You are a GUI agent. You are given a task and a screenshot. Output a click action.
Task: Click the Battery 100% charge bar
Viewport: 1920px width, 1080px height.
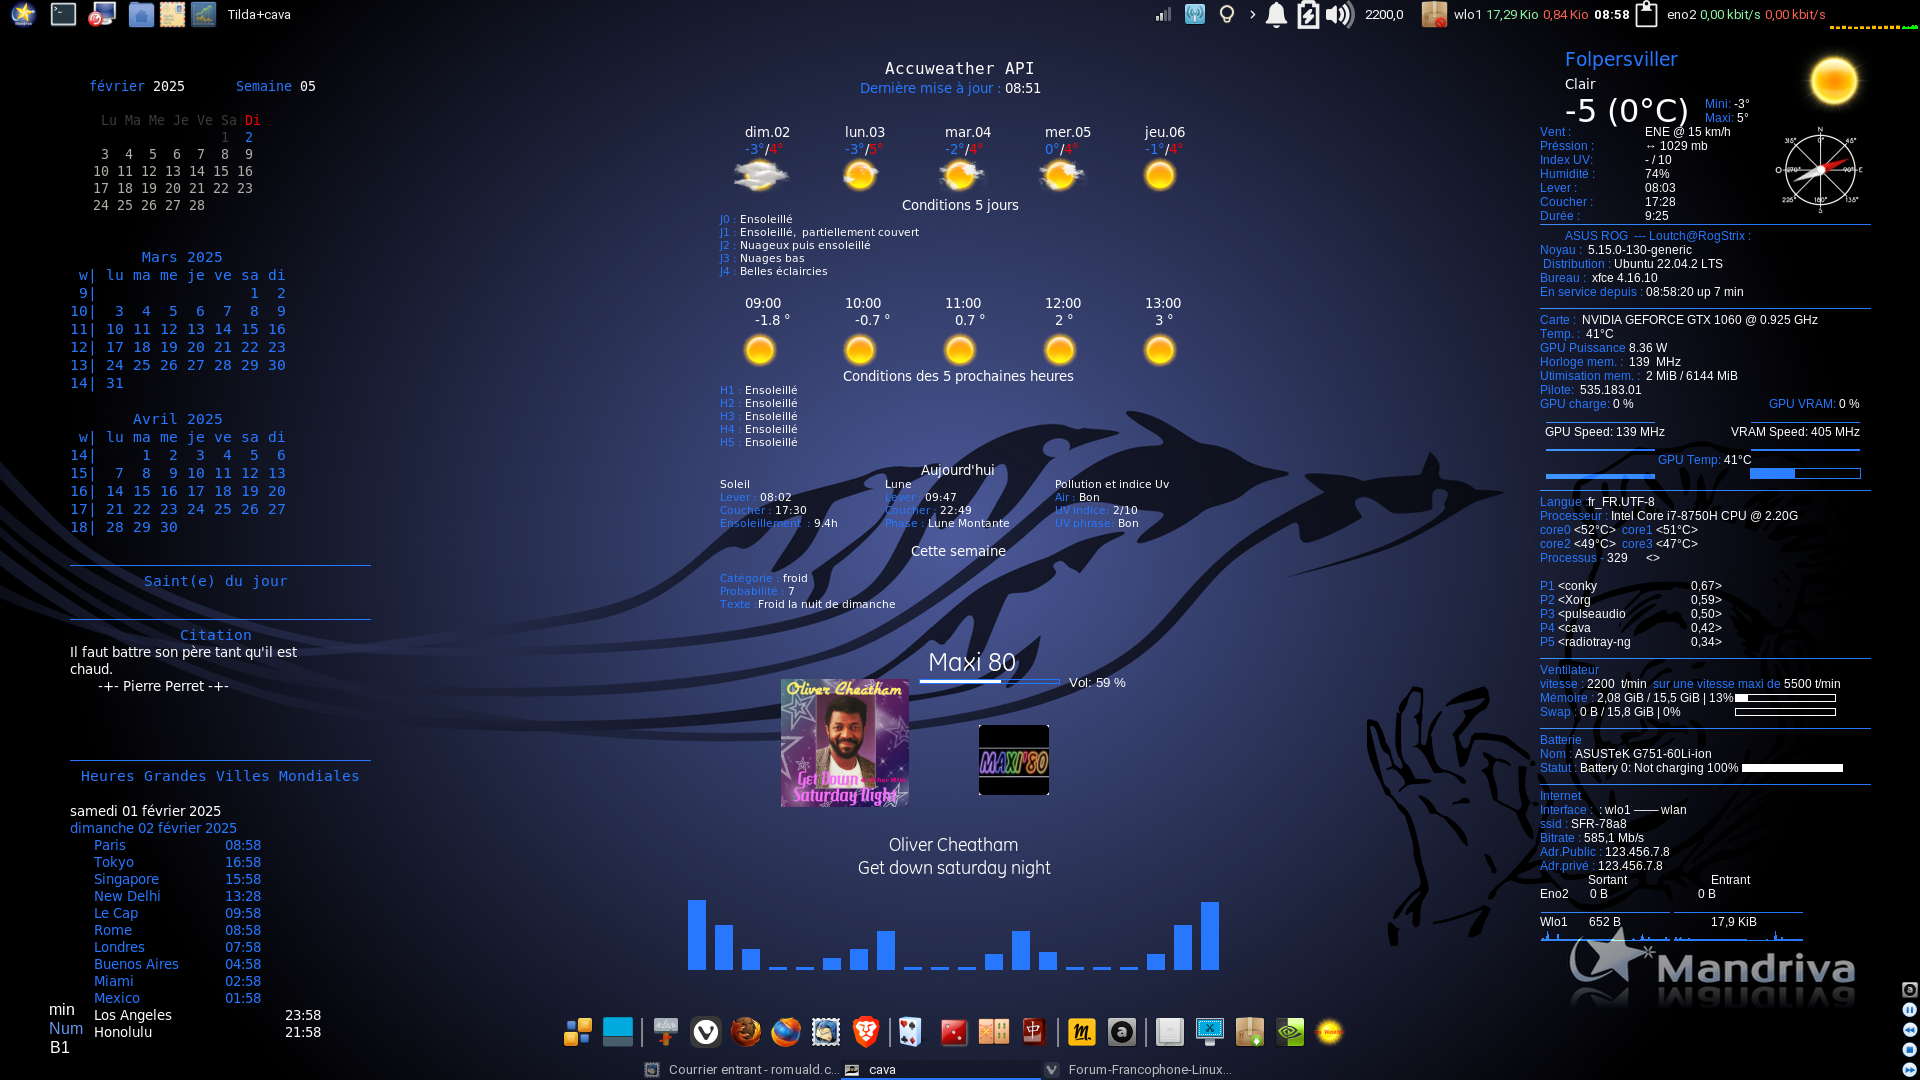1792,768
